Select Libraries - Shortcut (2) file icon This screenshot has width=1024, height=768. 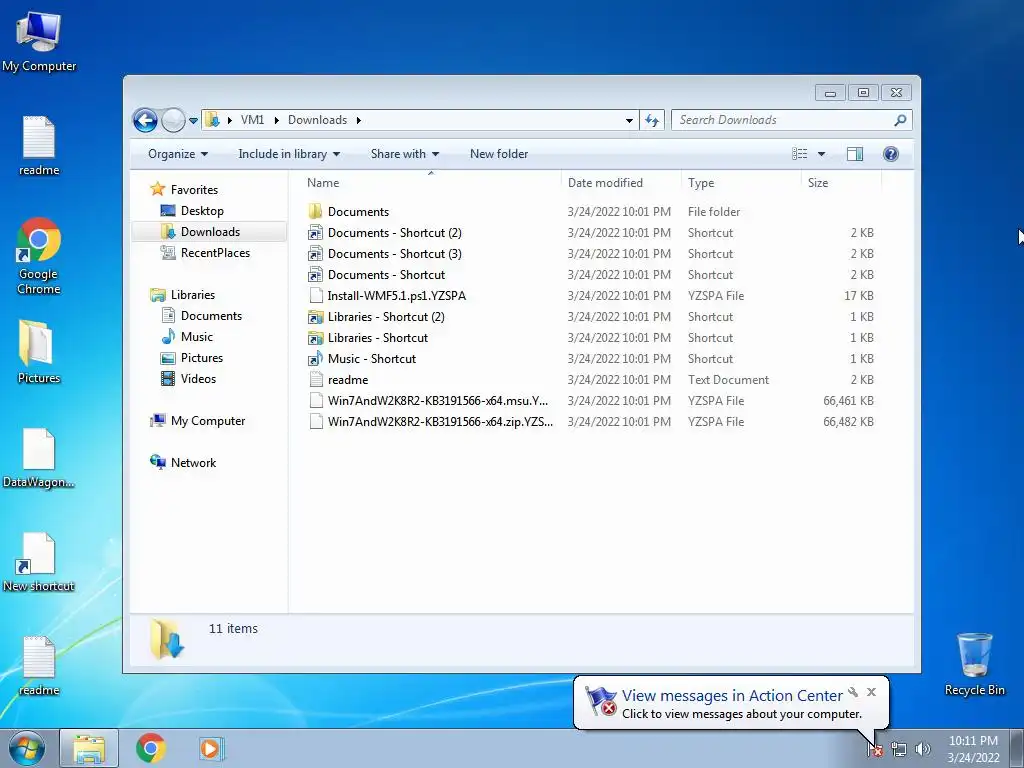tap(315, 317)
